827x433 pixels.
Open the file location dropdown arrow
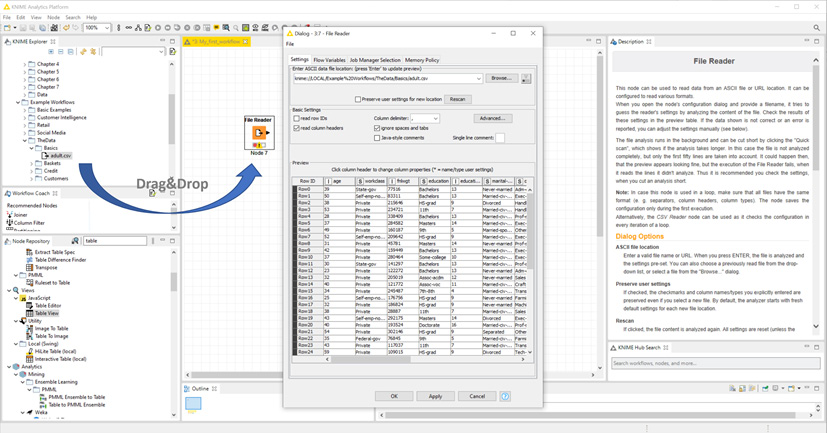point(478,79)
